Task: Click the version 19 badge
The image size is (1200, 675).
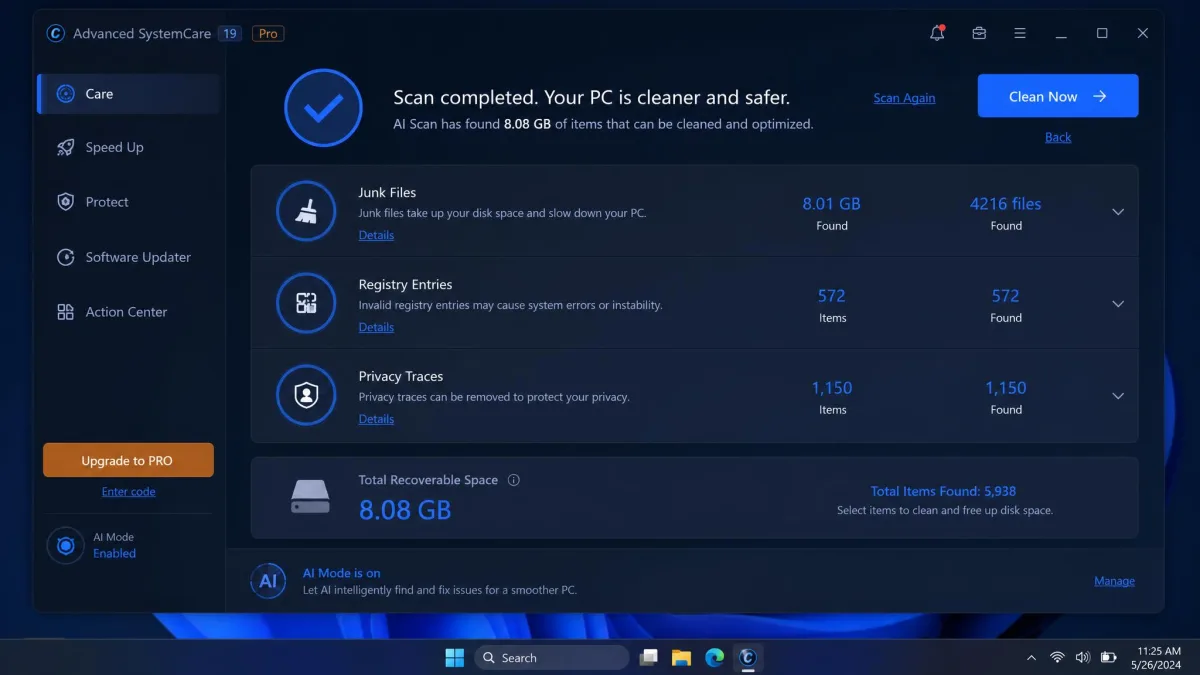Action: coord(230,33)
